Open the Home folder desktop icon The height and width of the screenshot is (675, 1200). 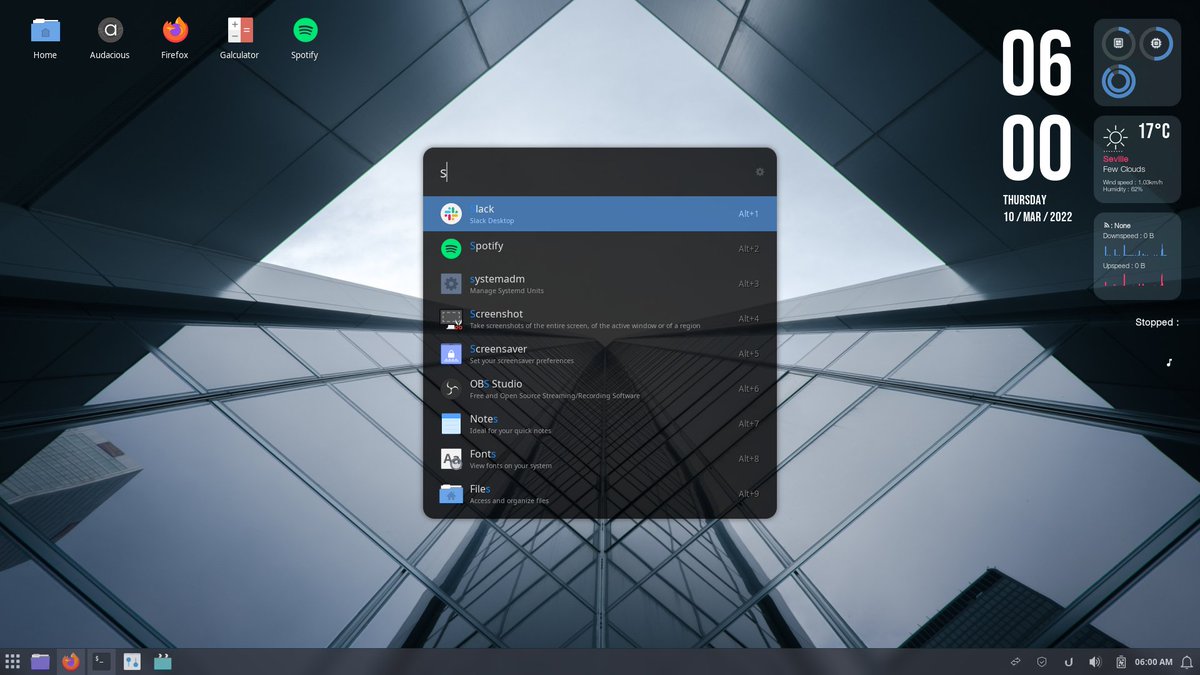pyautogui.click(x=45, y=38)
